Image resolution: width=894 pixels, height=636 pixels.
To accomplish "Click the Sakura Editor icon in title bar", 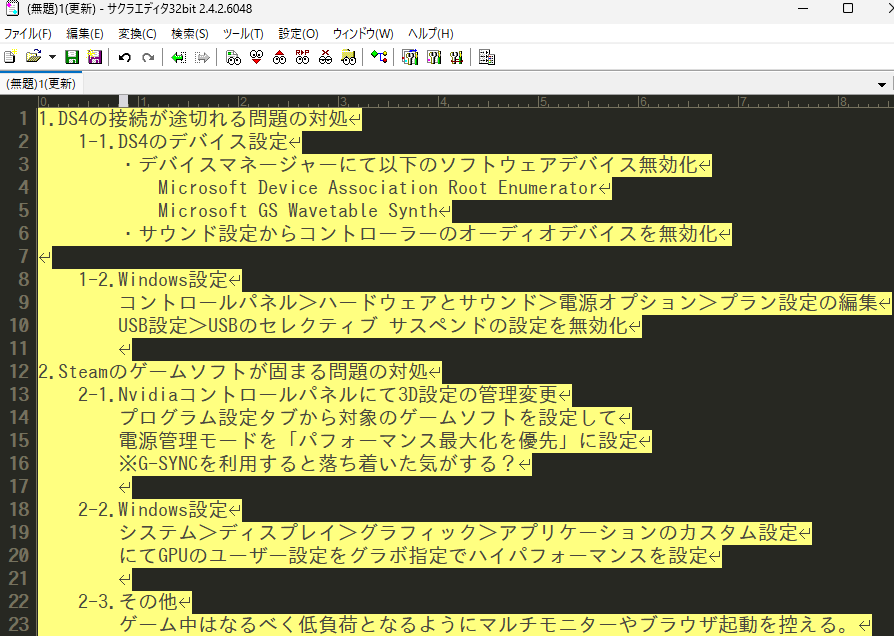I will (11, 9).
